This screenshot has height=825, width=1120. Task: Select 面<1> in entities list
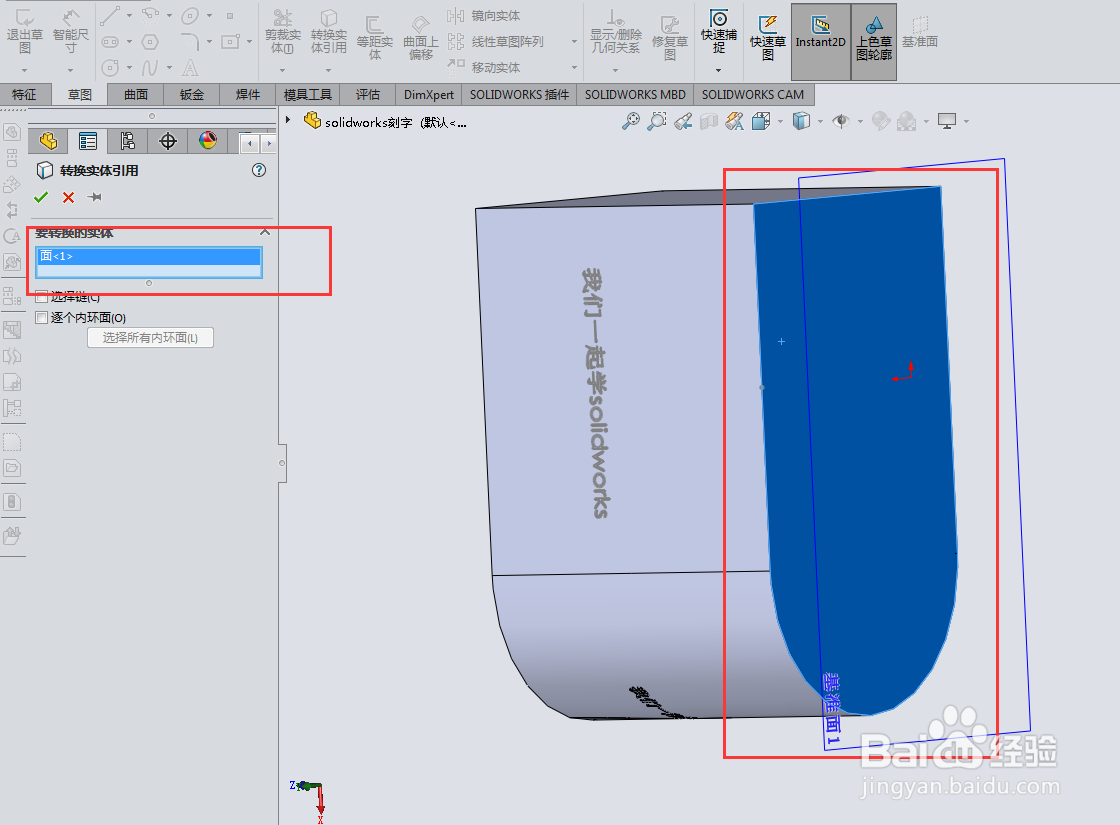(149, 256)
